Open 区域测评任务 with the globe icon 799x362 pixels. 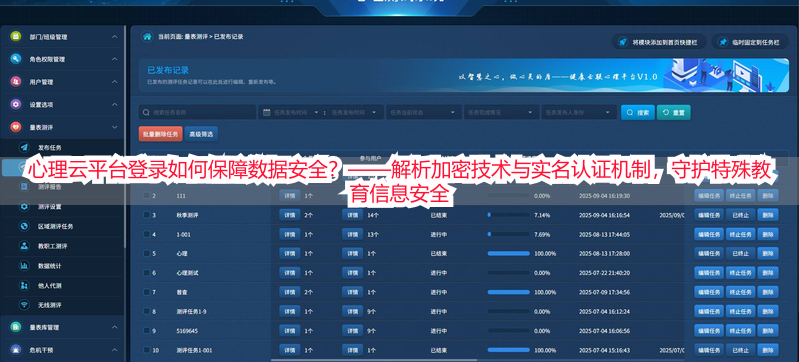pyautogui.click(x=24, y=226)
